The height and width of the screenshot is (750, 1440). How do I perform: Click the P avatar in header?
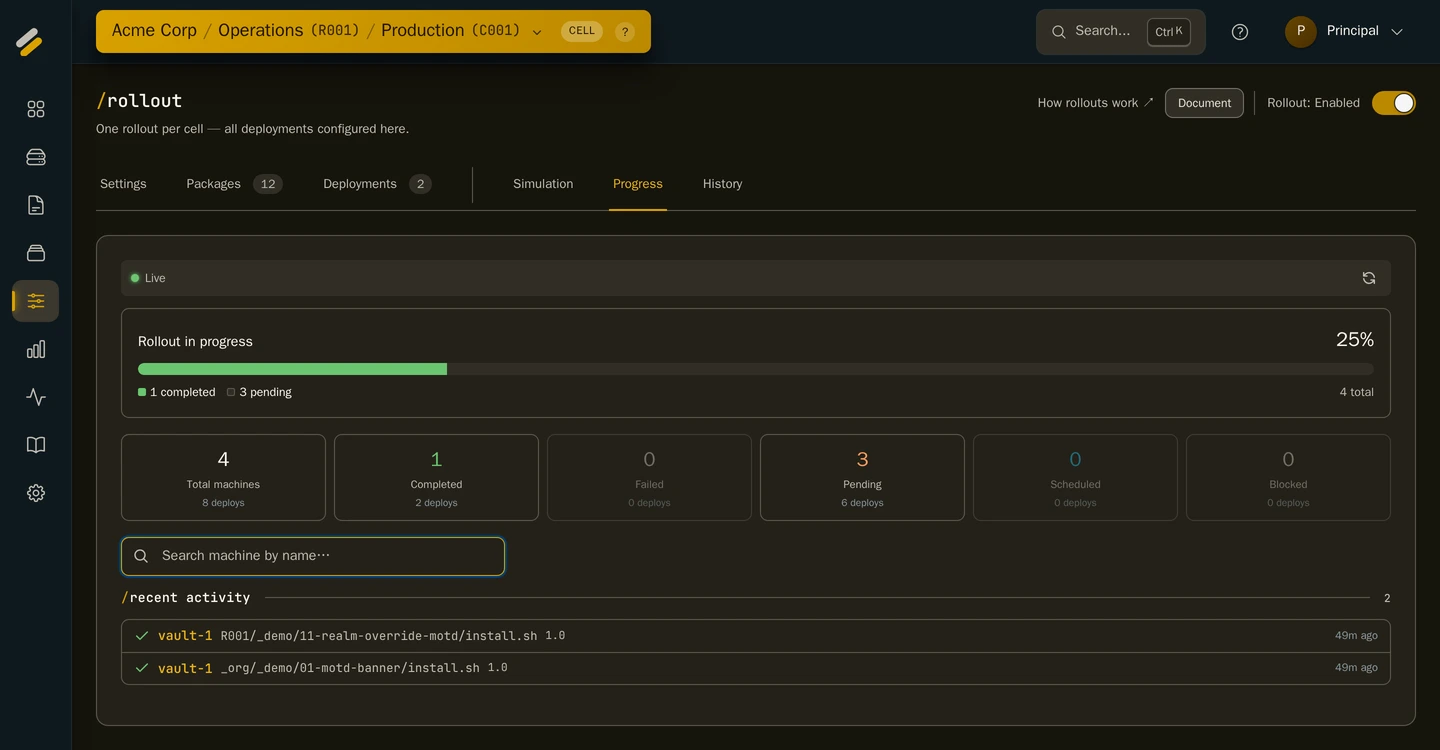(x=1300, y=31)
